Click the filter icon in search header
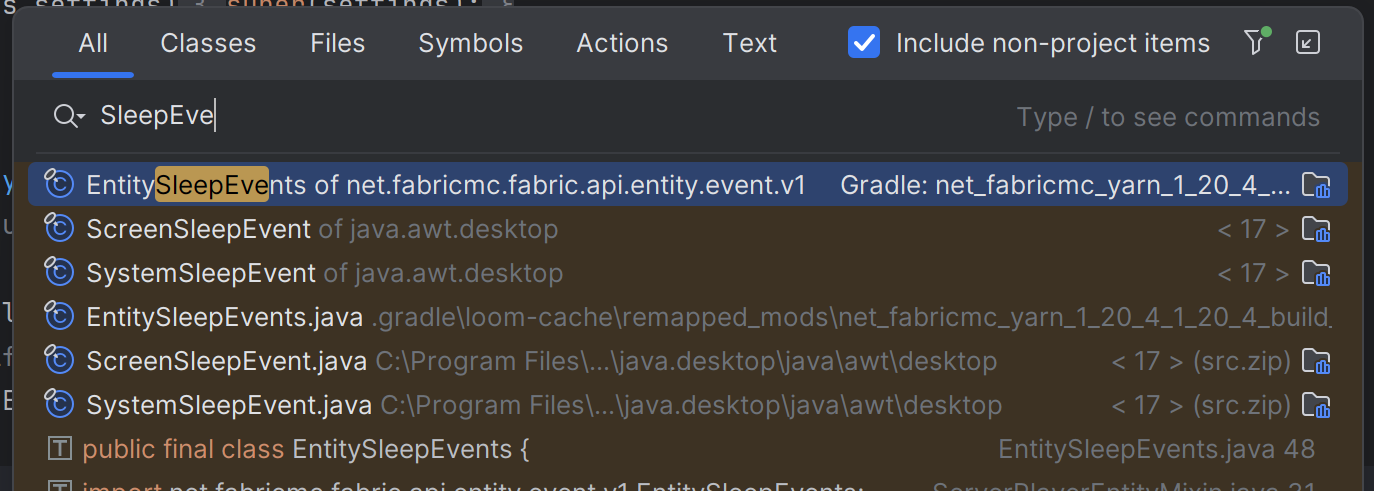The height and width of the screenshot is (491, 1374). (x=1254, y=43)
